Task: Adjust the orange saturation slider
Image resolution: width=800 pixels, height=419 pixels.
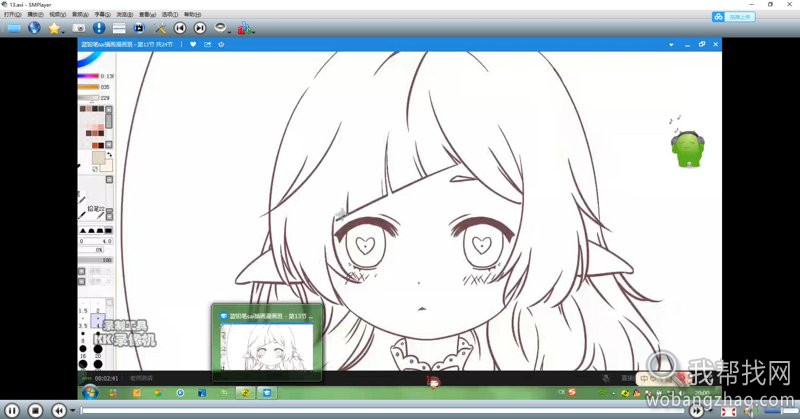Action: tap(88, 87)
